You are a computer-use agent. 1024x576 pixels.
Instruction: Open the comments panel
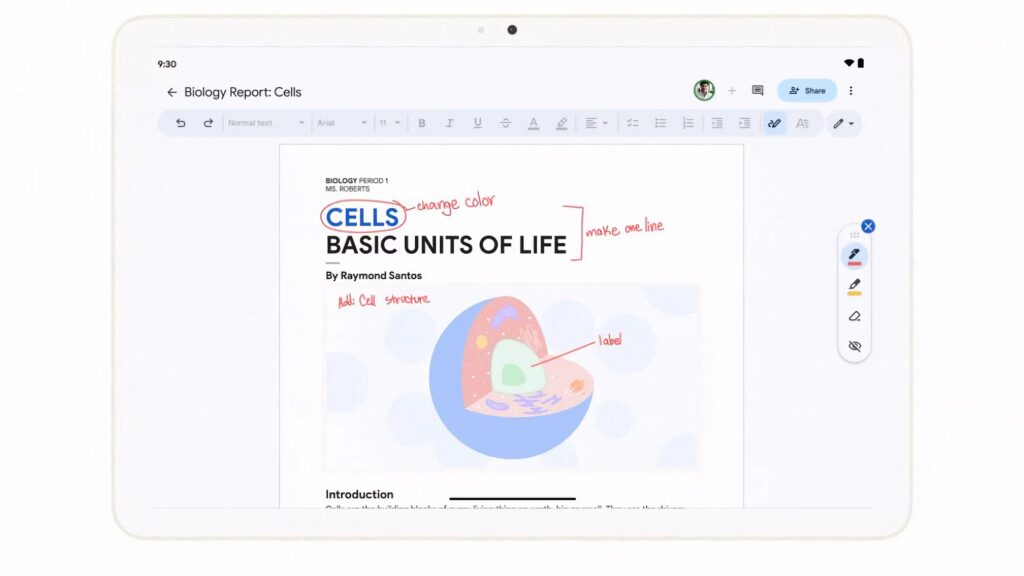coord(758,91)
